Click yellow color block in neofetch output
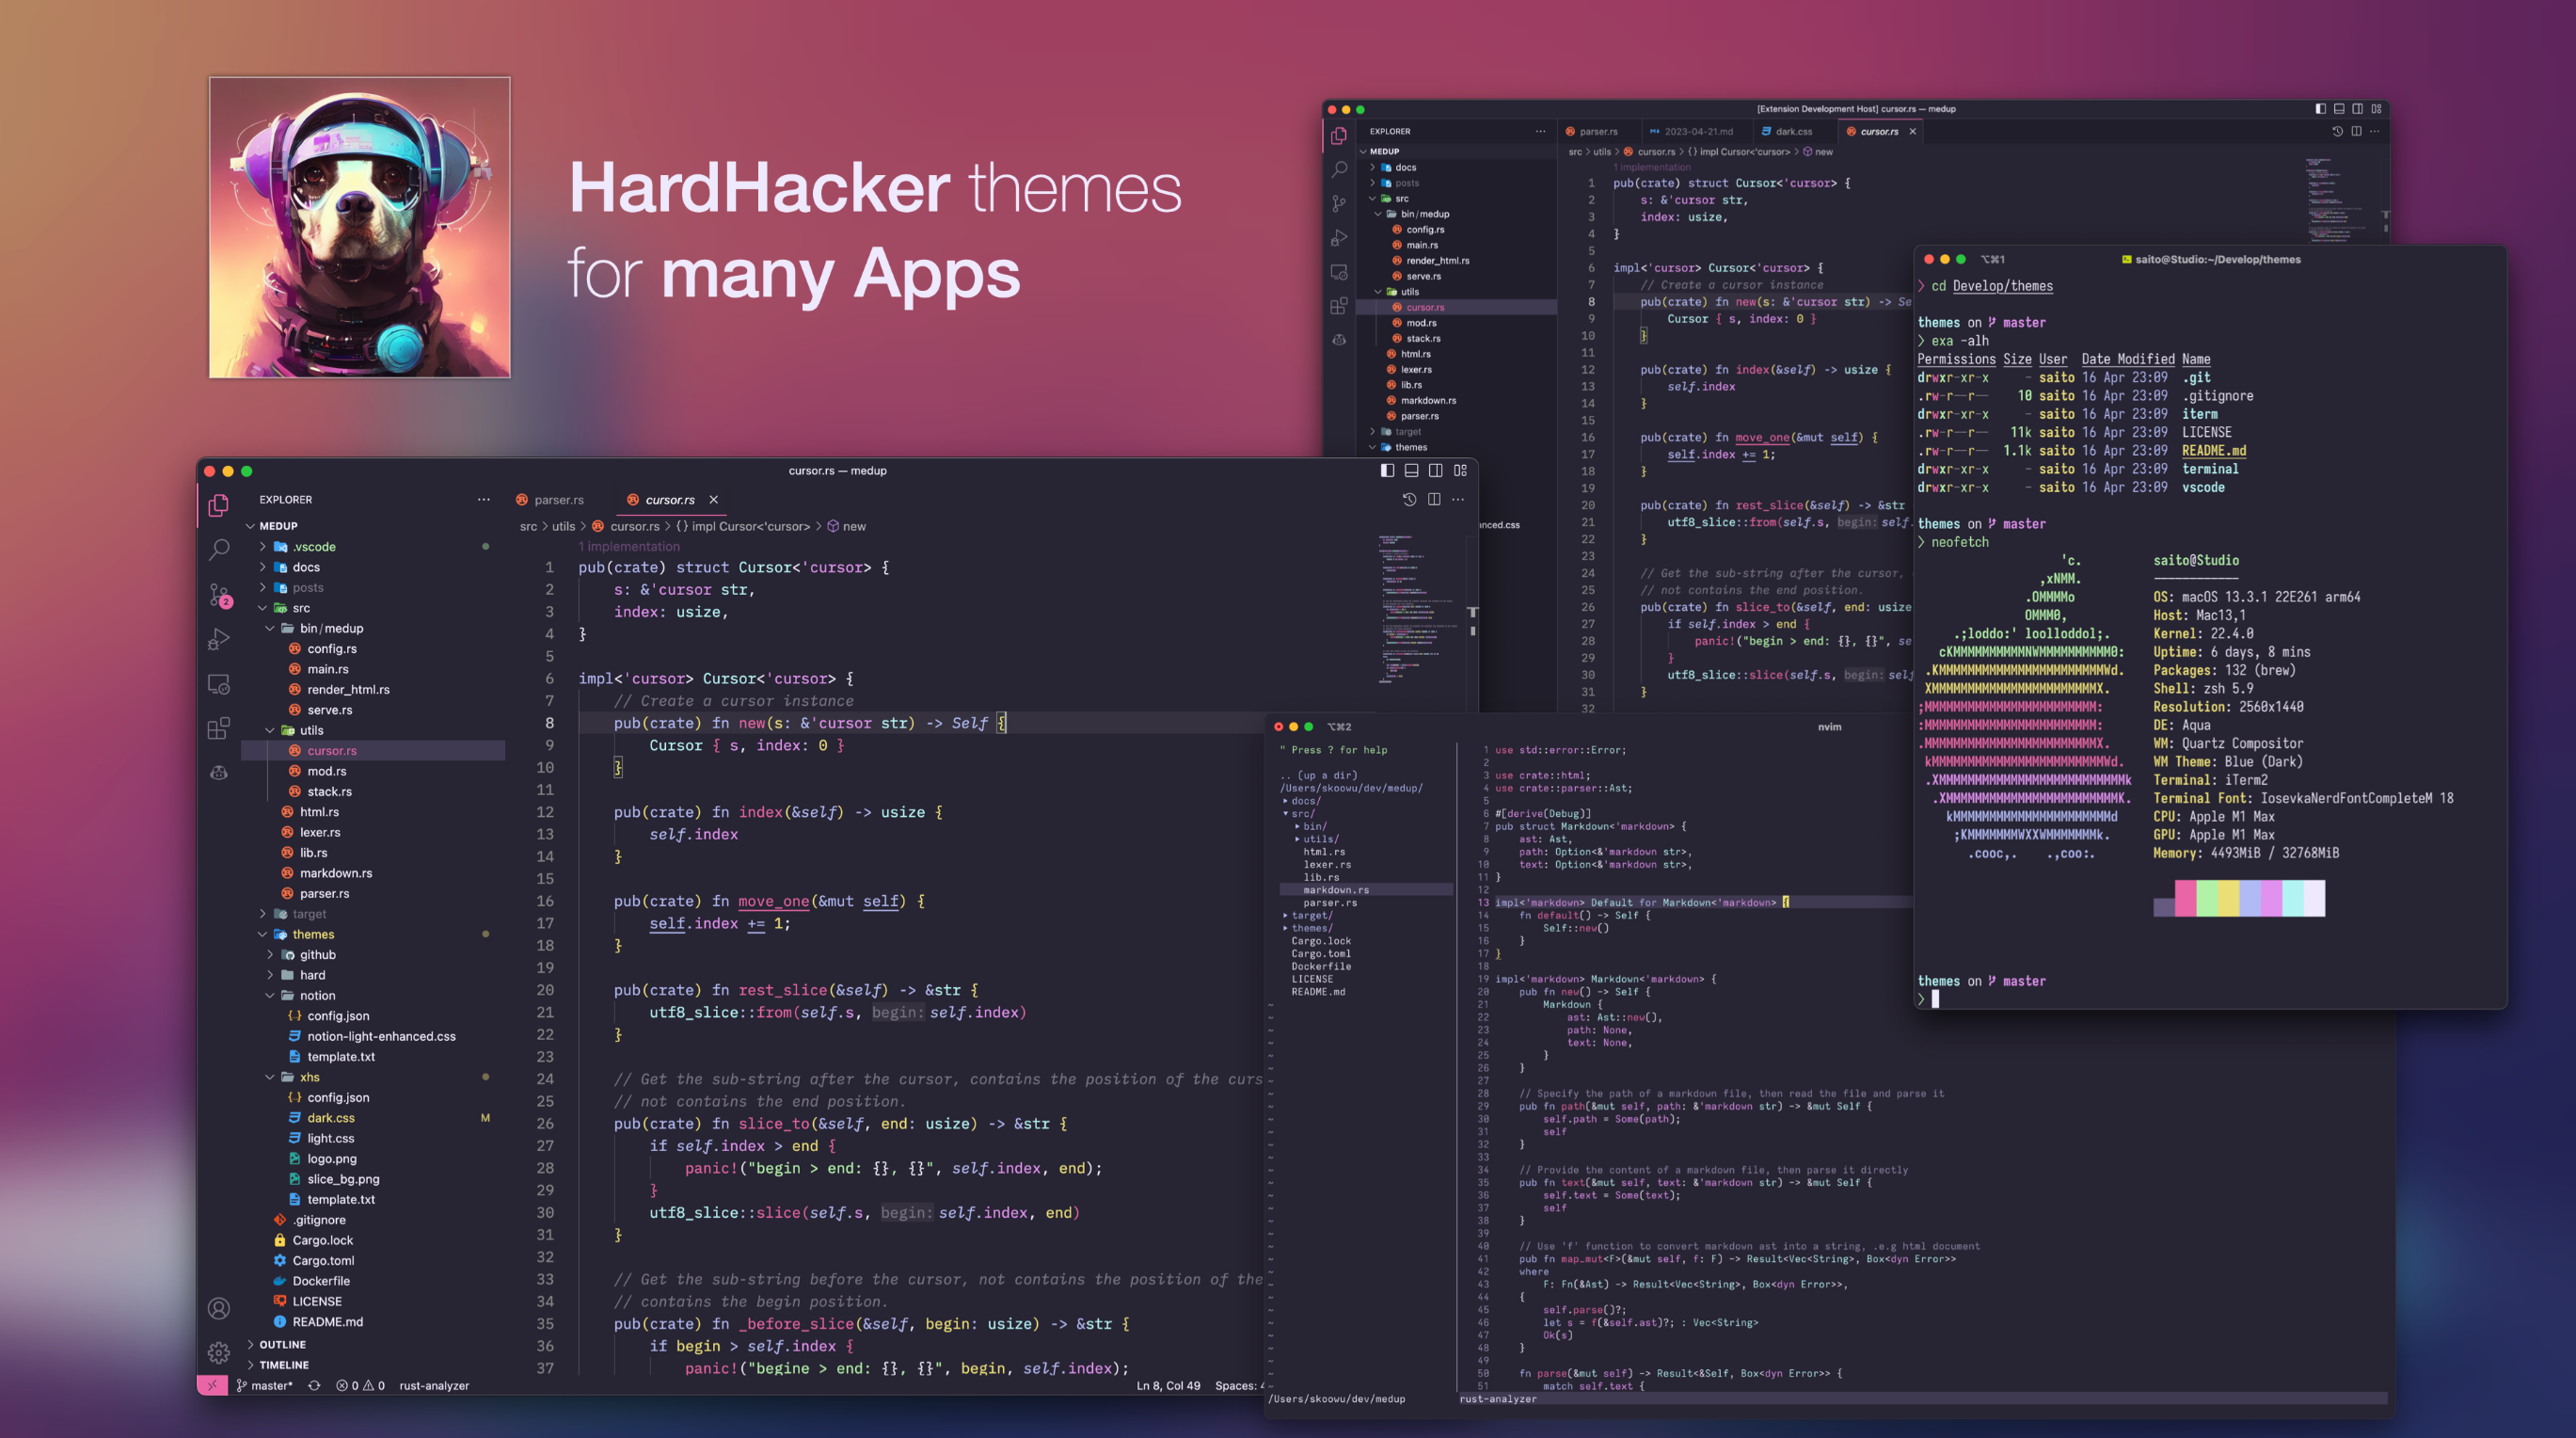Screen dimensions: 2576x1438 (2228, 898)
